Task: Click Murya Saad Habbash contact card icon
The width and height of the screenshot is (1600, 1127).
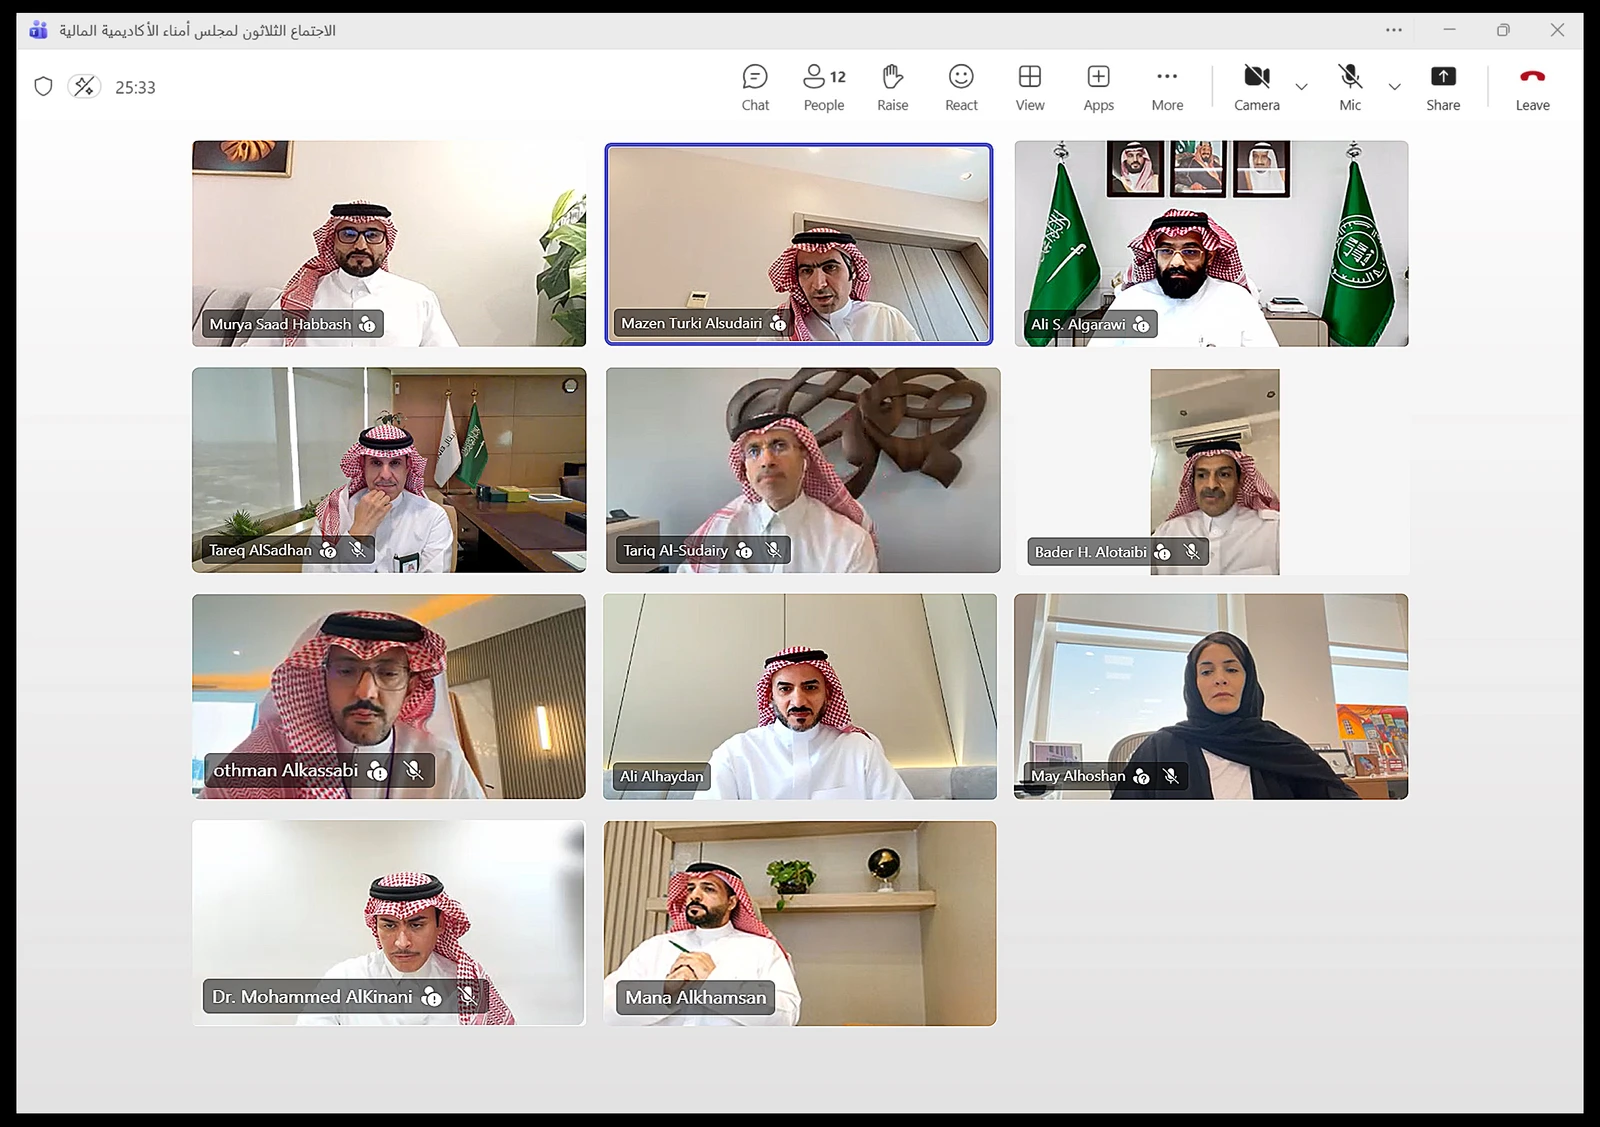Action: pos(367,324)
